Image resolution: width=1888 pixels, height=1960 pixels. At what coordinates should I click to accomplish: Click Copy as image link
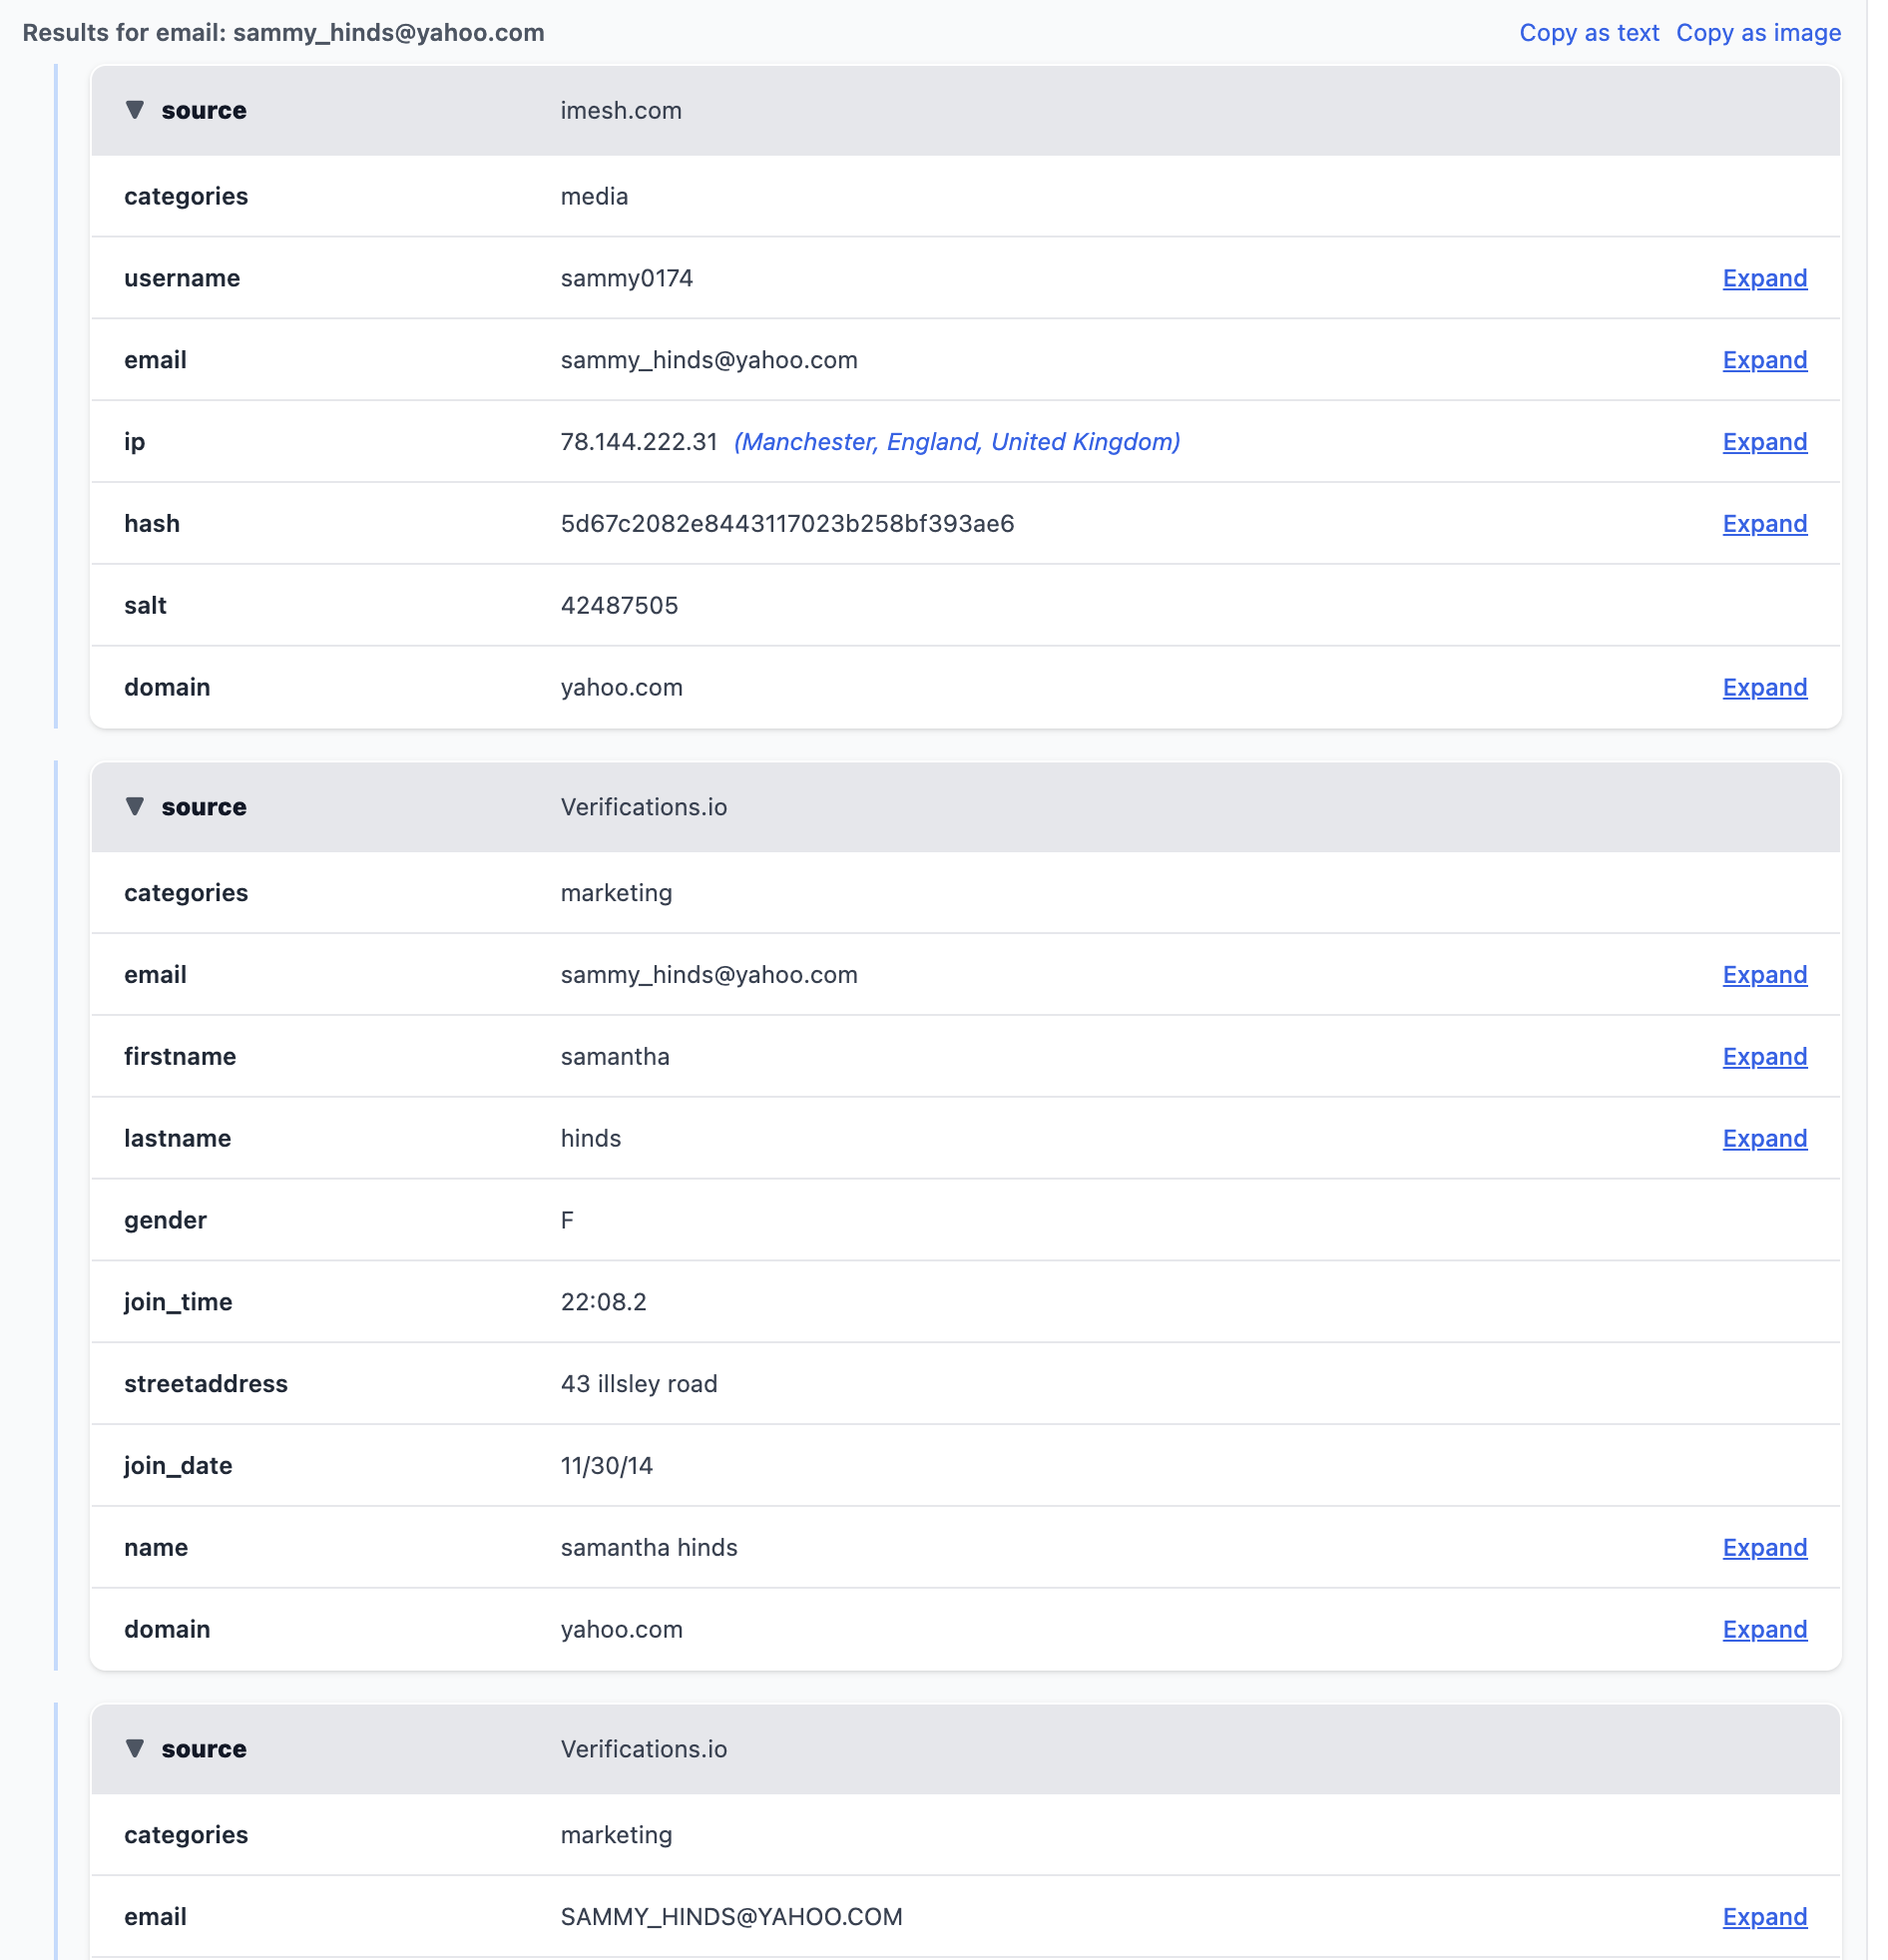click(x=1757, y=33)
